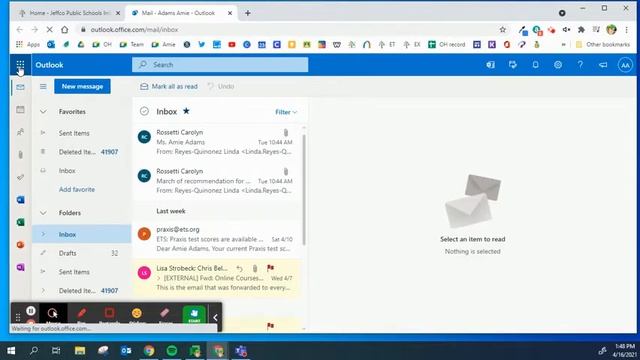This screenshot has height=360, width=640.
Task: Open Spotify from the taskbar
Action: pyautogui.click(x=172, y=351)
